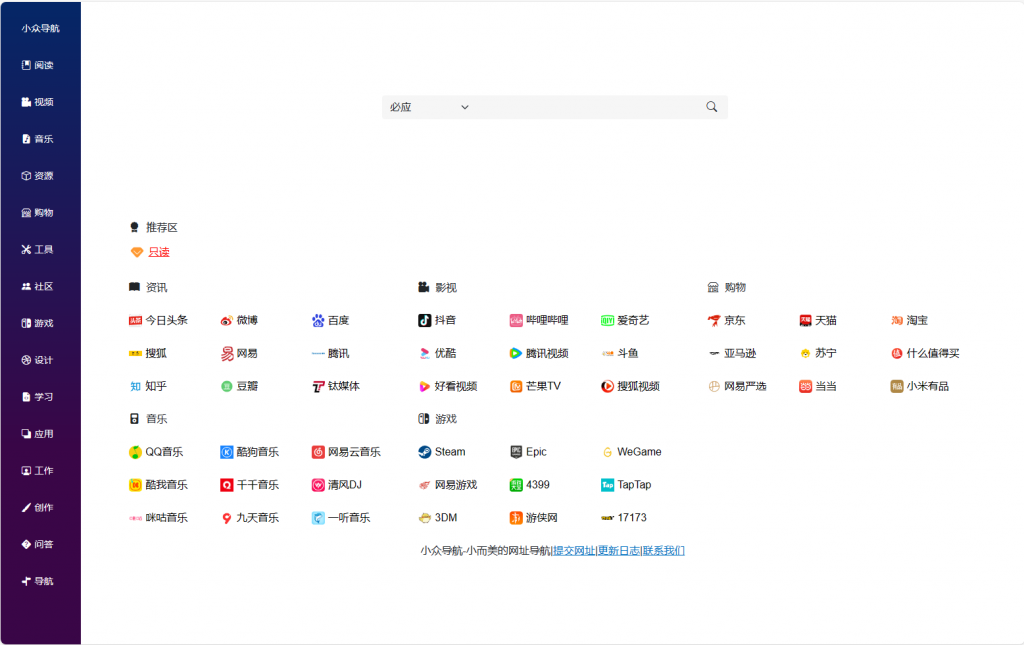Image resolution: width=1024 pixels, height=645 pixels.
Task: Open the 千千音乐 link
Action: pyautogui.click(x=250, y=485)
